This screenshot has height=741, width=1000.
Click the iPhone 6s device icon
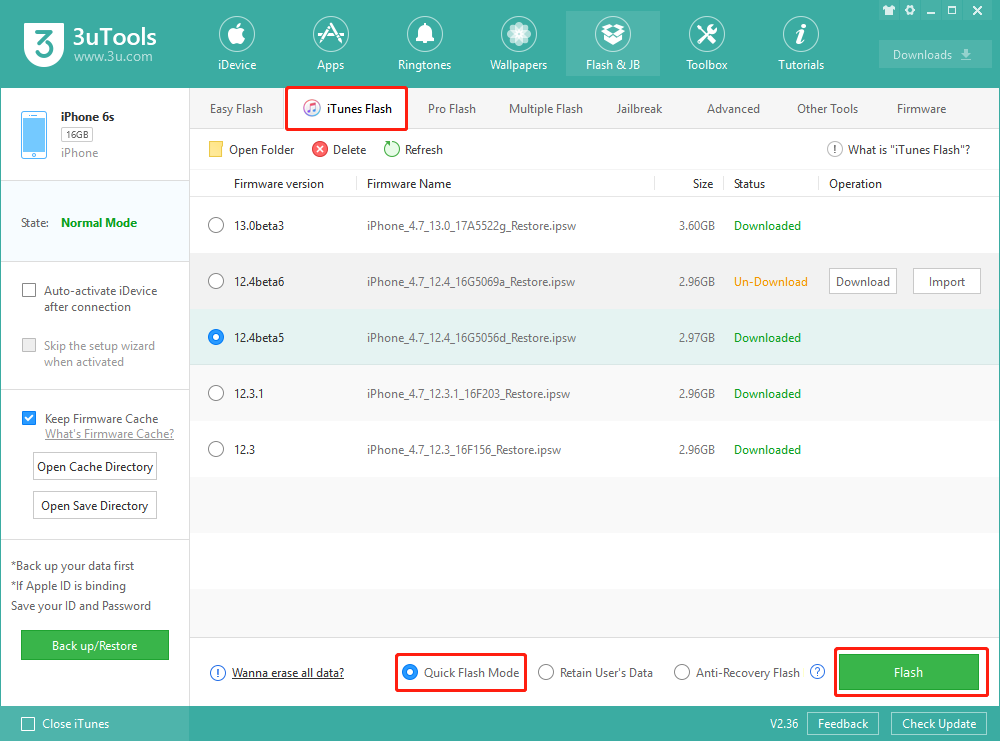(x=34, y=135)
